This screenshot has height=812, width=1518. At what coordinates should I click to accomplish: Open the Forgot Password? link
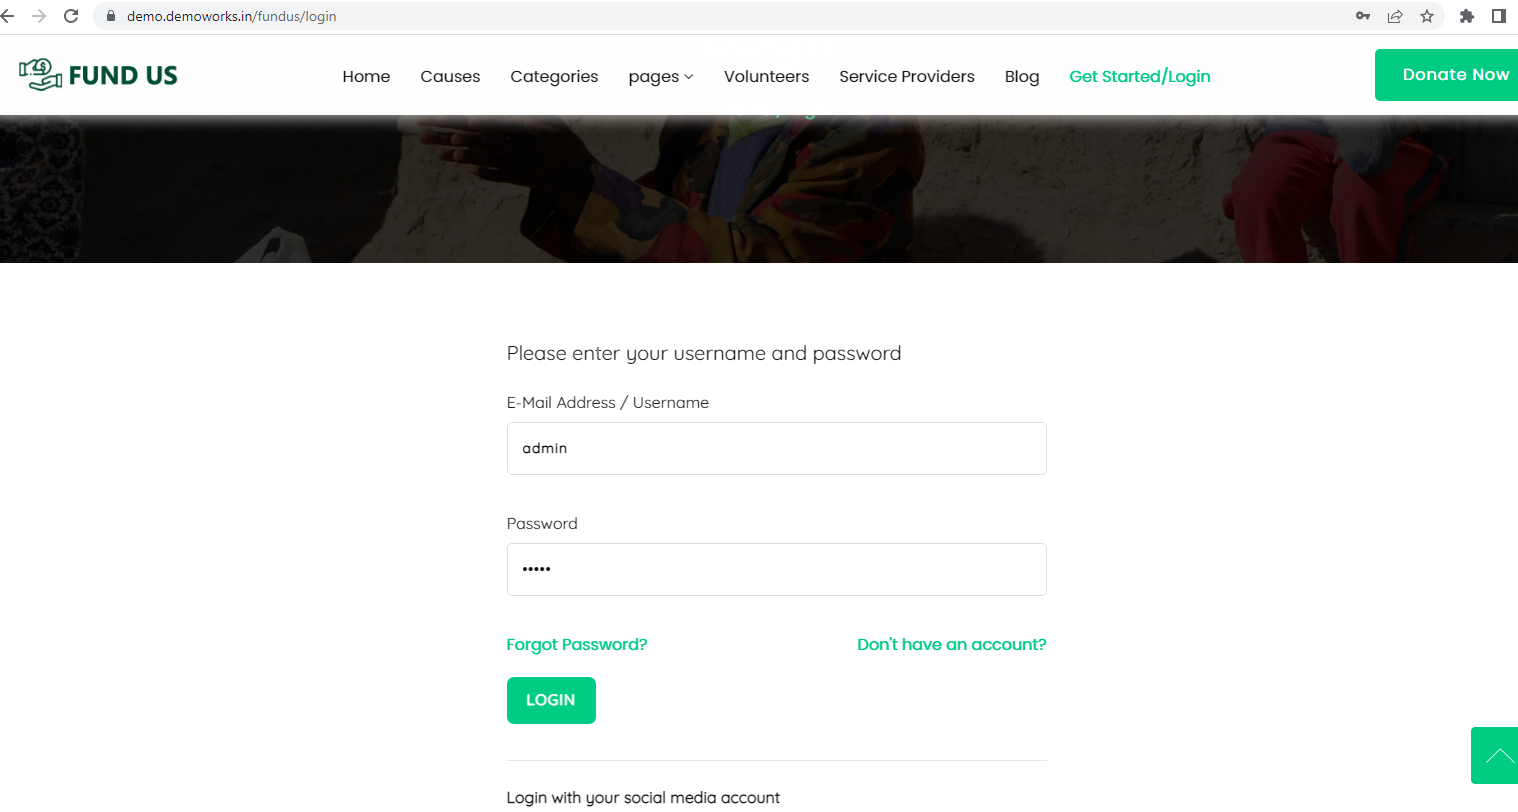[x=577, y=645]
